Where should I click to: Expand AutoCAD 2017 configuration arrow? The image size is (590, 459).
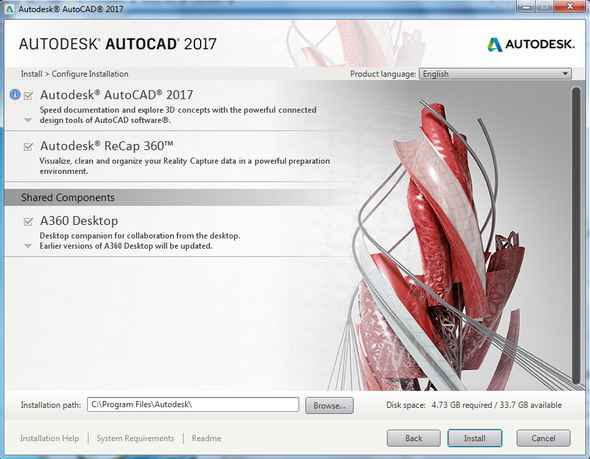click(x=28, y=120)
